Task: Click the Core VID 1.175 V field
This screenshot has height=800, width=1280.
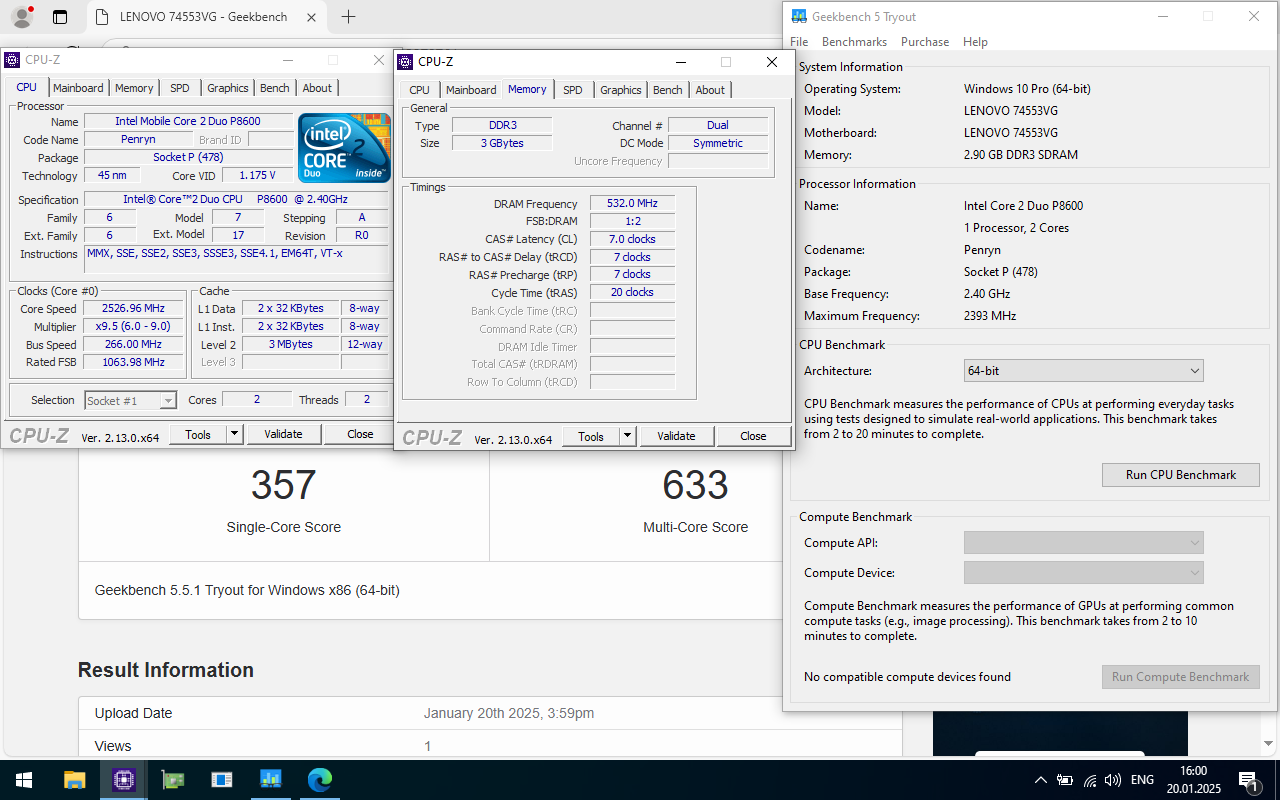Action: pos(257,175)
